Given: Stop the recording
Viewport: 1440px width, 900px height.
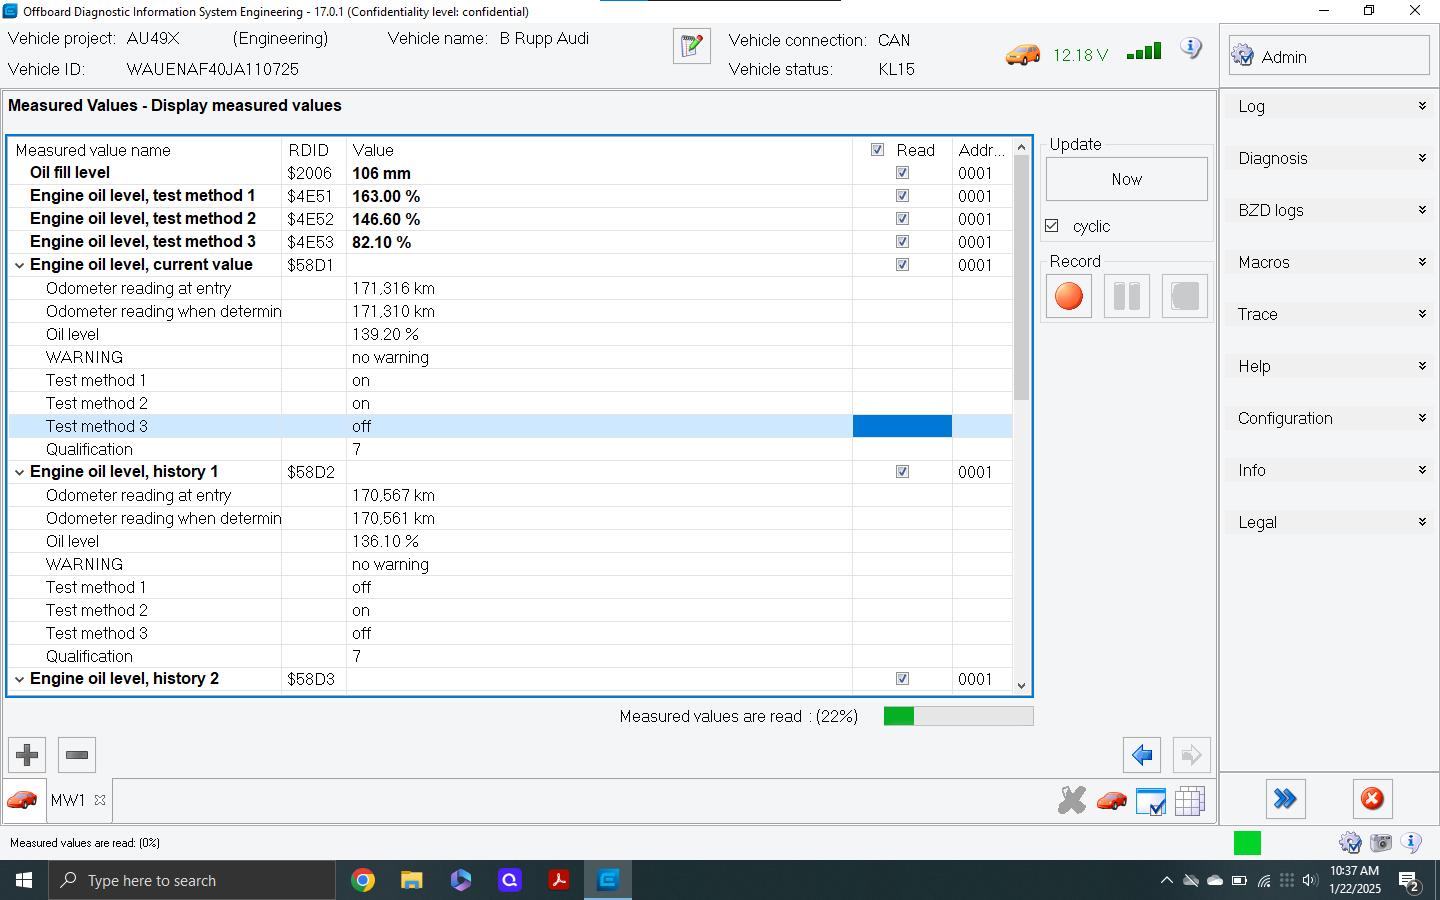Looking at the screenshot, I should point(1184,295).
